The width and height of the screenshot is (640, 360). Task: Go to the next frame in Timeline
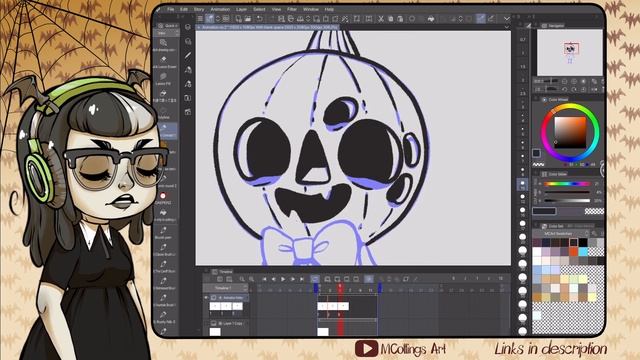(x=293, y=279)
